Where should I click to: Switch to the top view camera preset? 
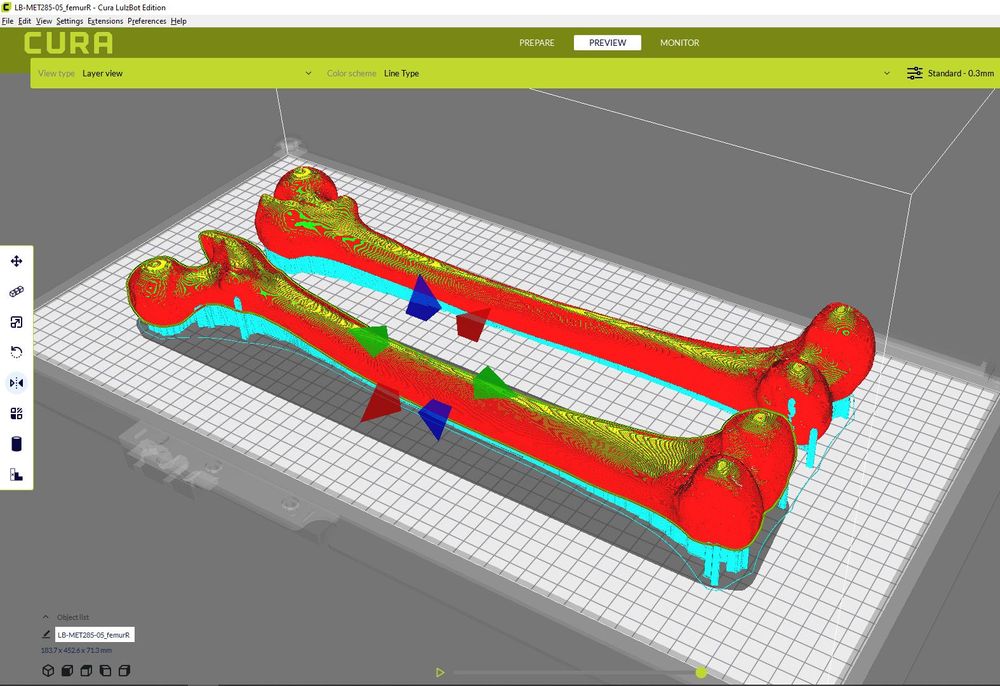pyautogui.click(x=86, y=671)
